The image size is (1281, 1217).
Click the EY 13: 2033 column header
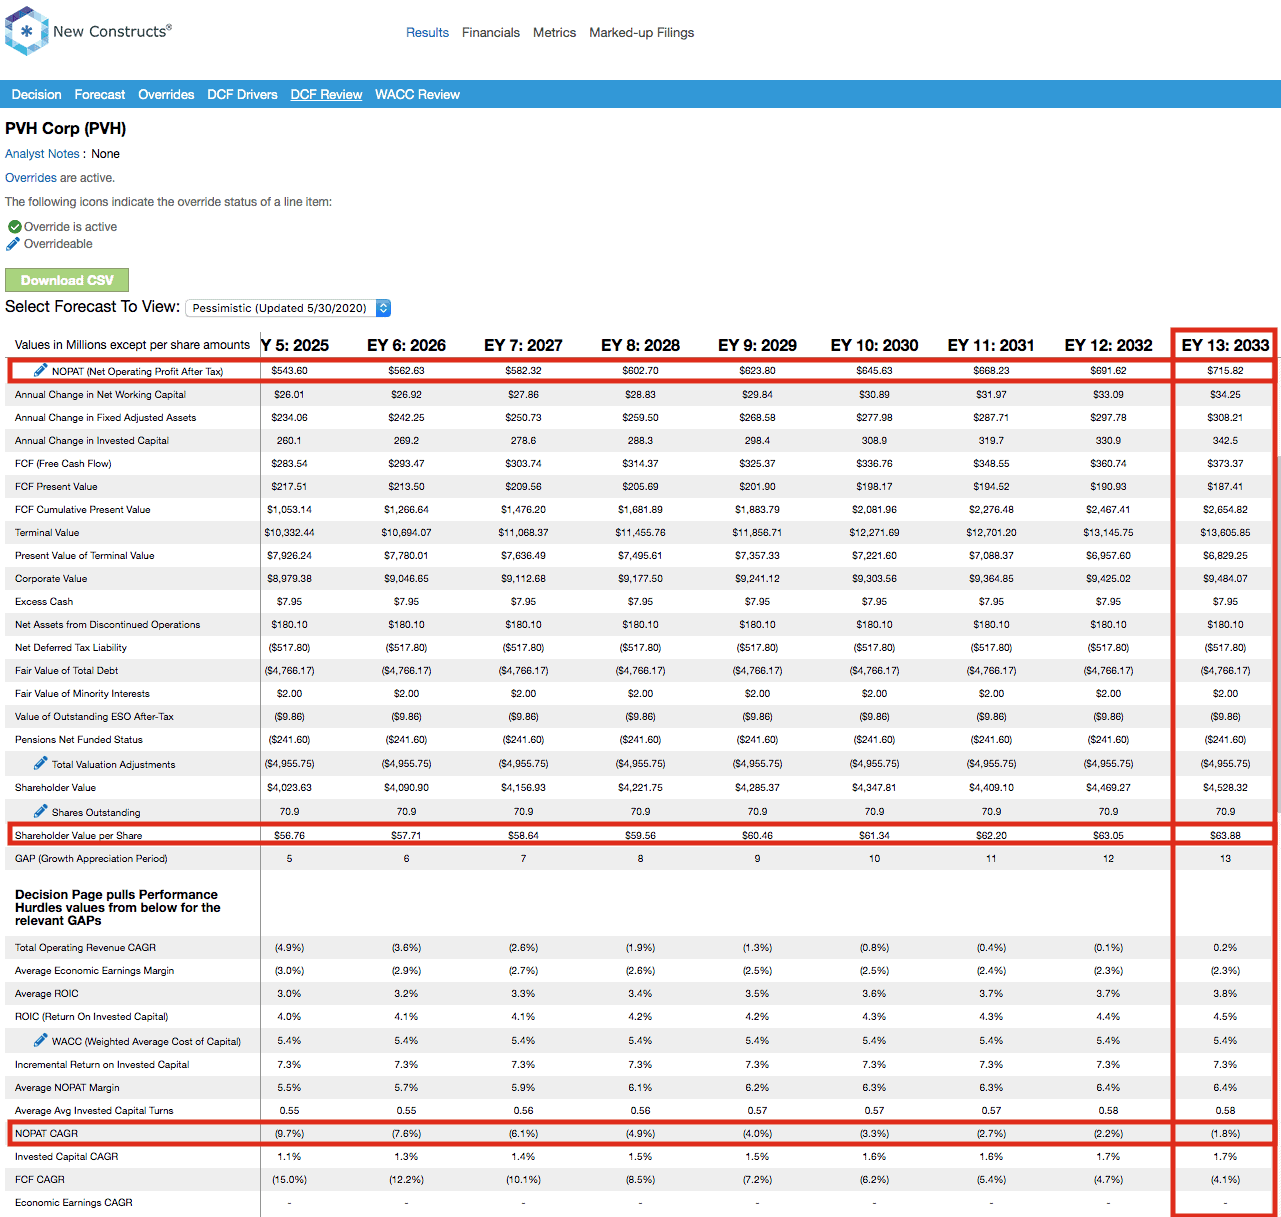point(1225,345)
